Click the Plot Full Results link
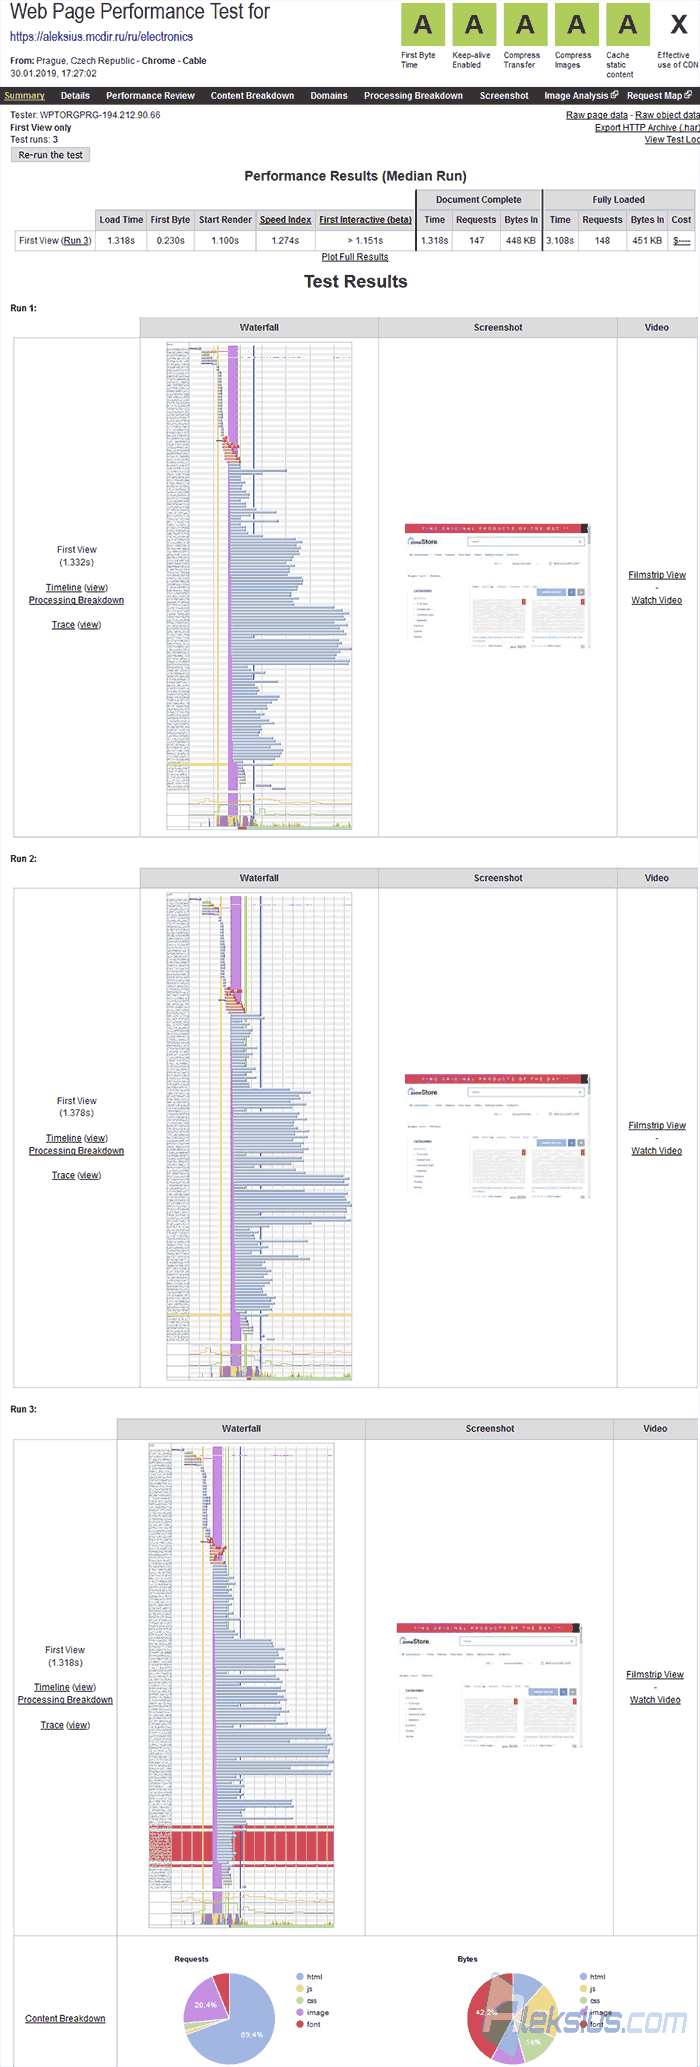Viewport: 700px width, 2067px height. pos(355,257)
